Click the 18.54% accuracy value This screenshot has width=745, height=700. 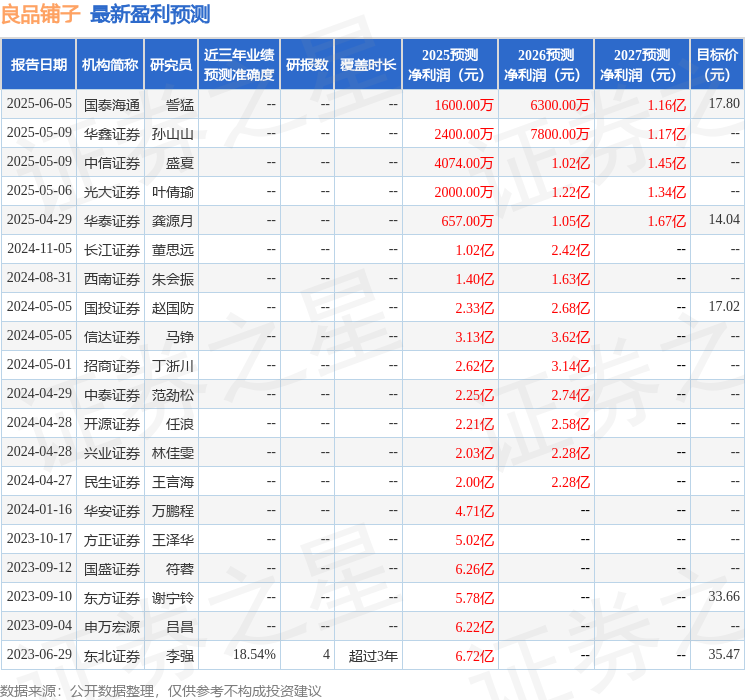pyautogui.click(x=254, y=655)
